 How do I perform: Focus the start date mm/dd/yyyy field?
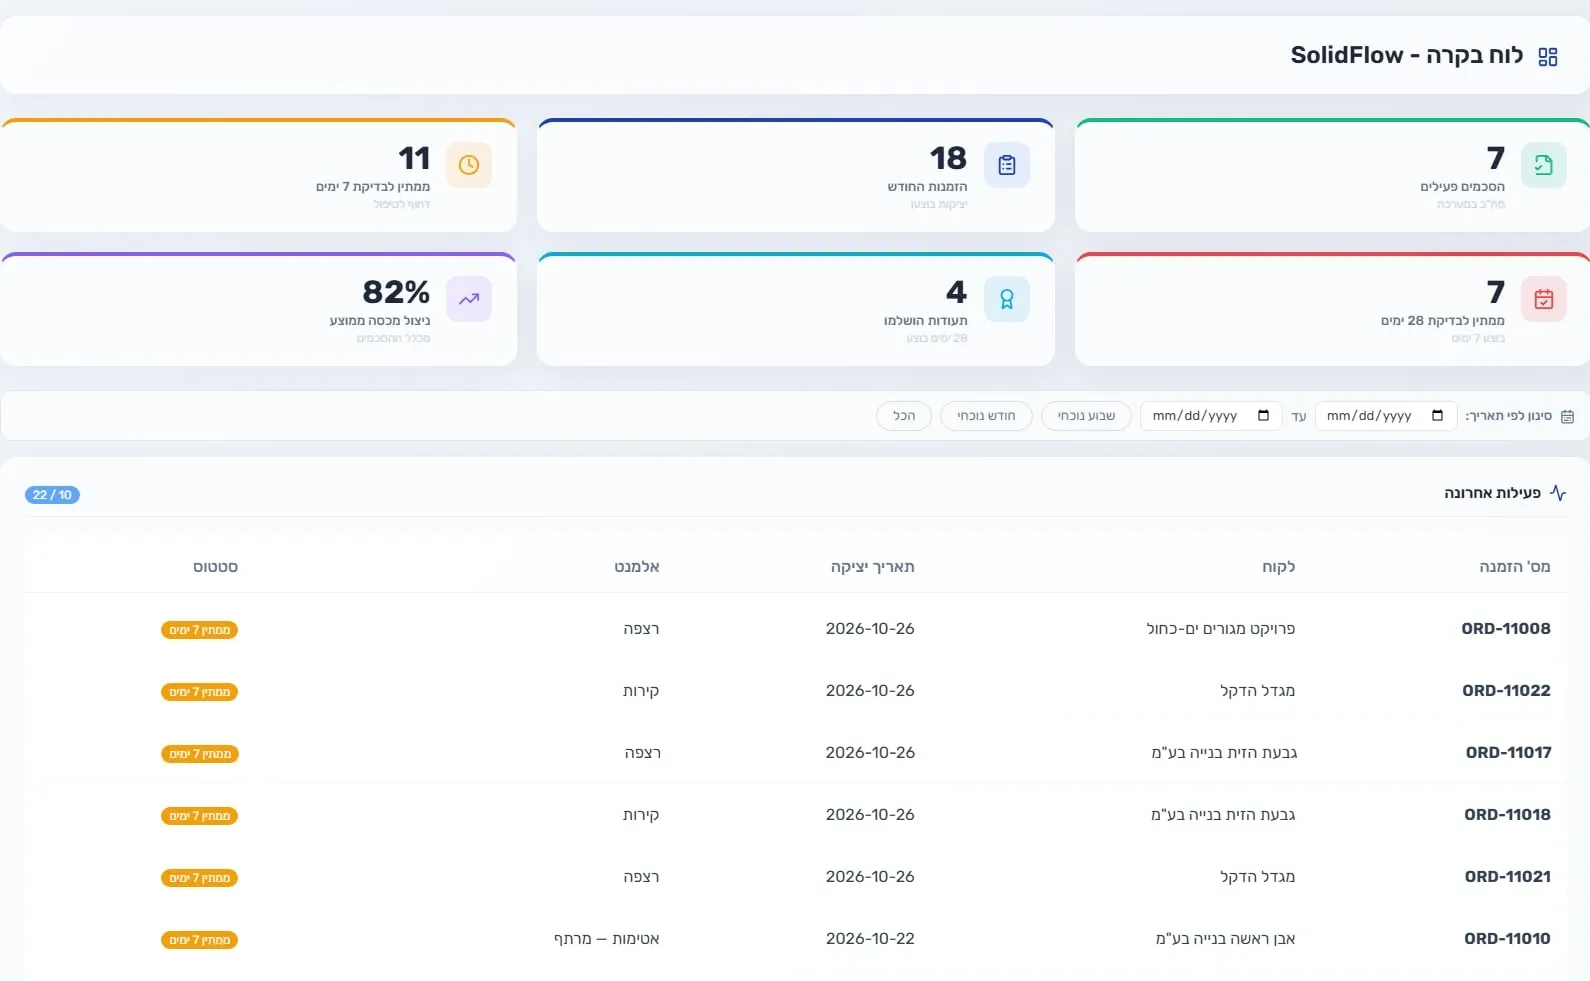1385,416
